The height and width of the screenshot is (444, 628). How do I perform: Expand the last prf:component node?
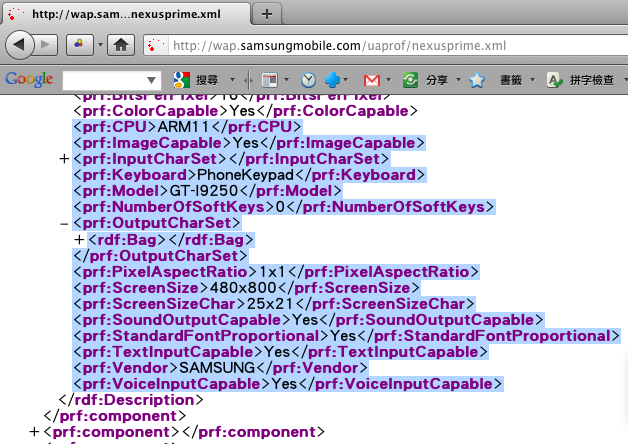point(35,432)
